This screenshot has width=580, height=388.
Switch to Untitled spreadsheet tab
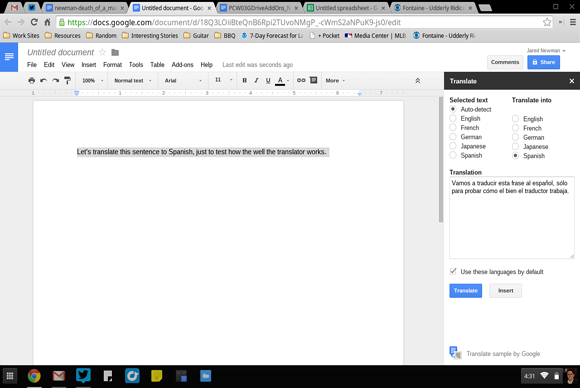345,8
